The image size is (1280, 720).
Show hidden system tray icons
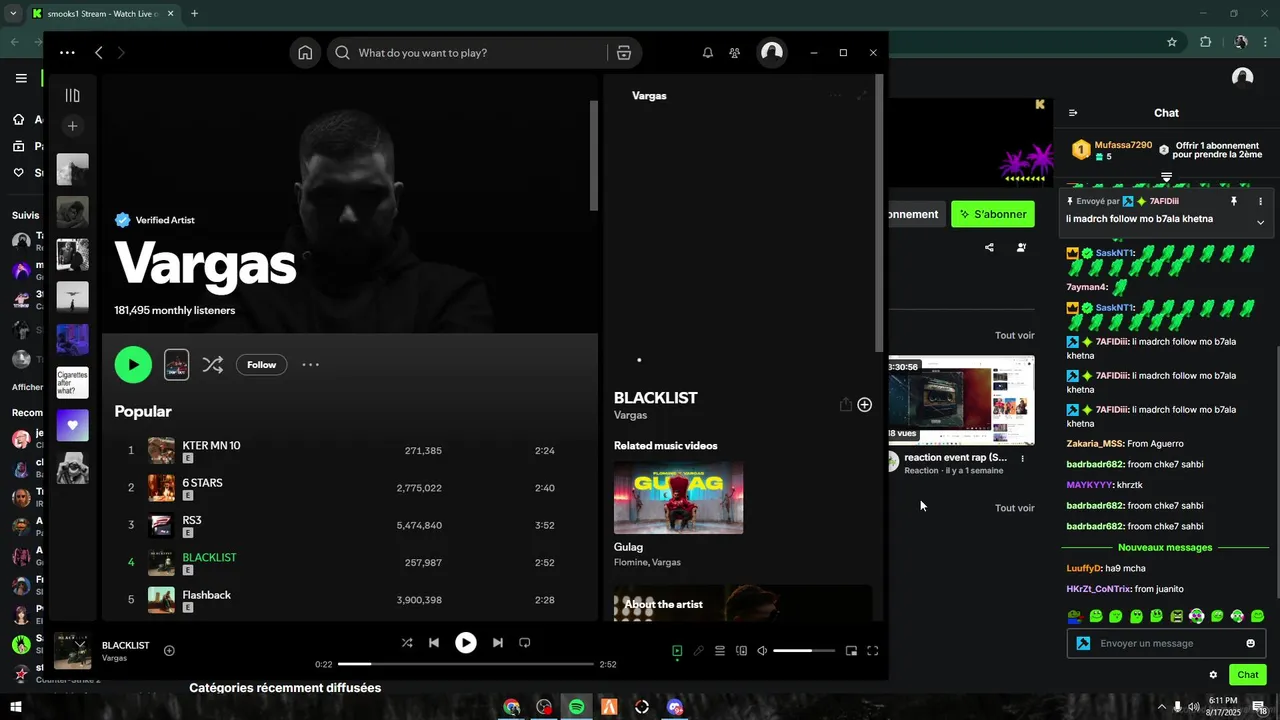point(1162,707)
